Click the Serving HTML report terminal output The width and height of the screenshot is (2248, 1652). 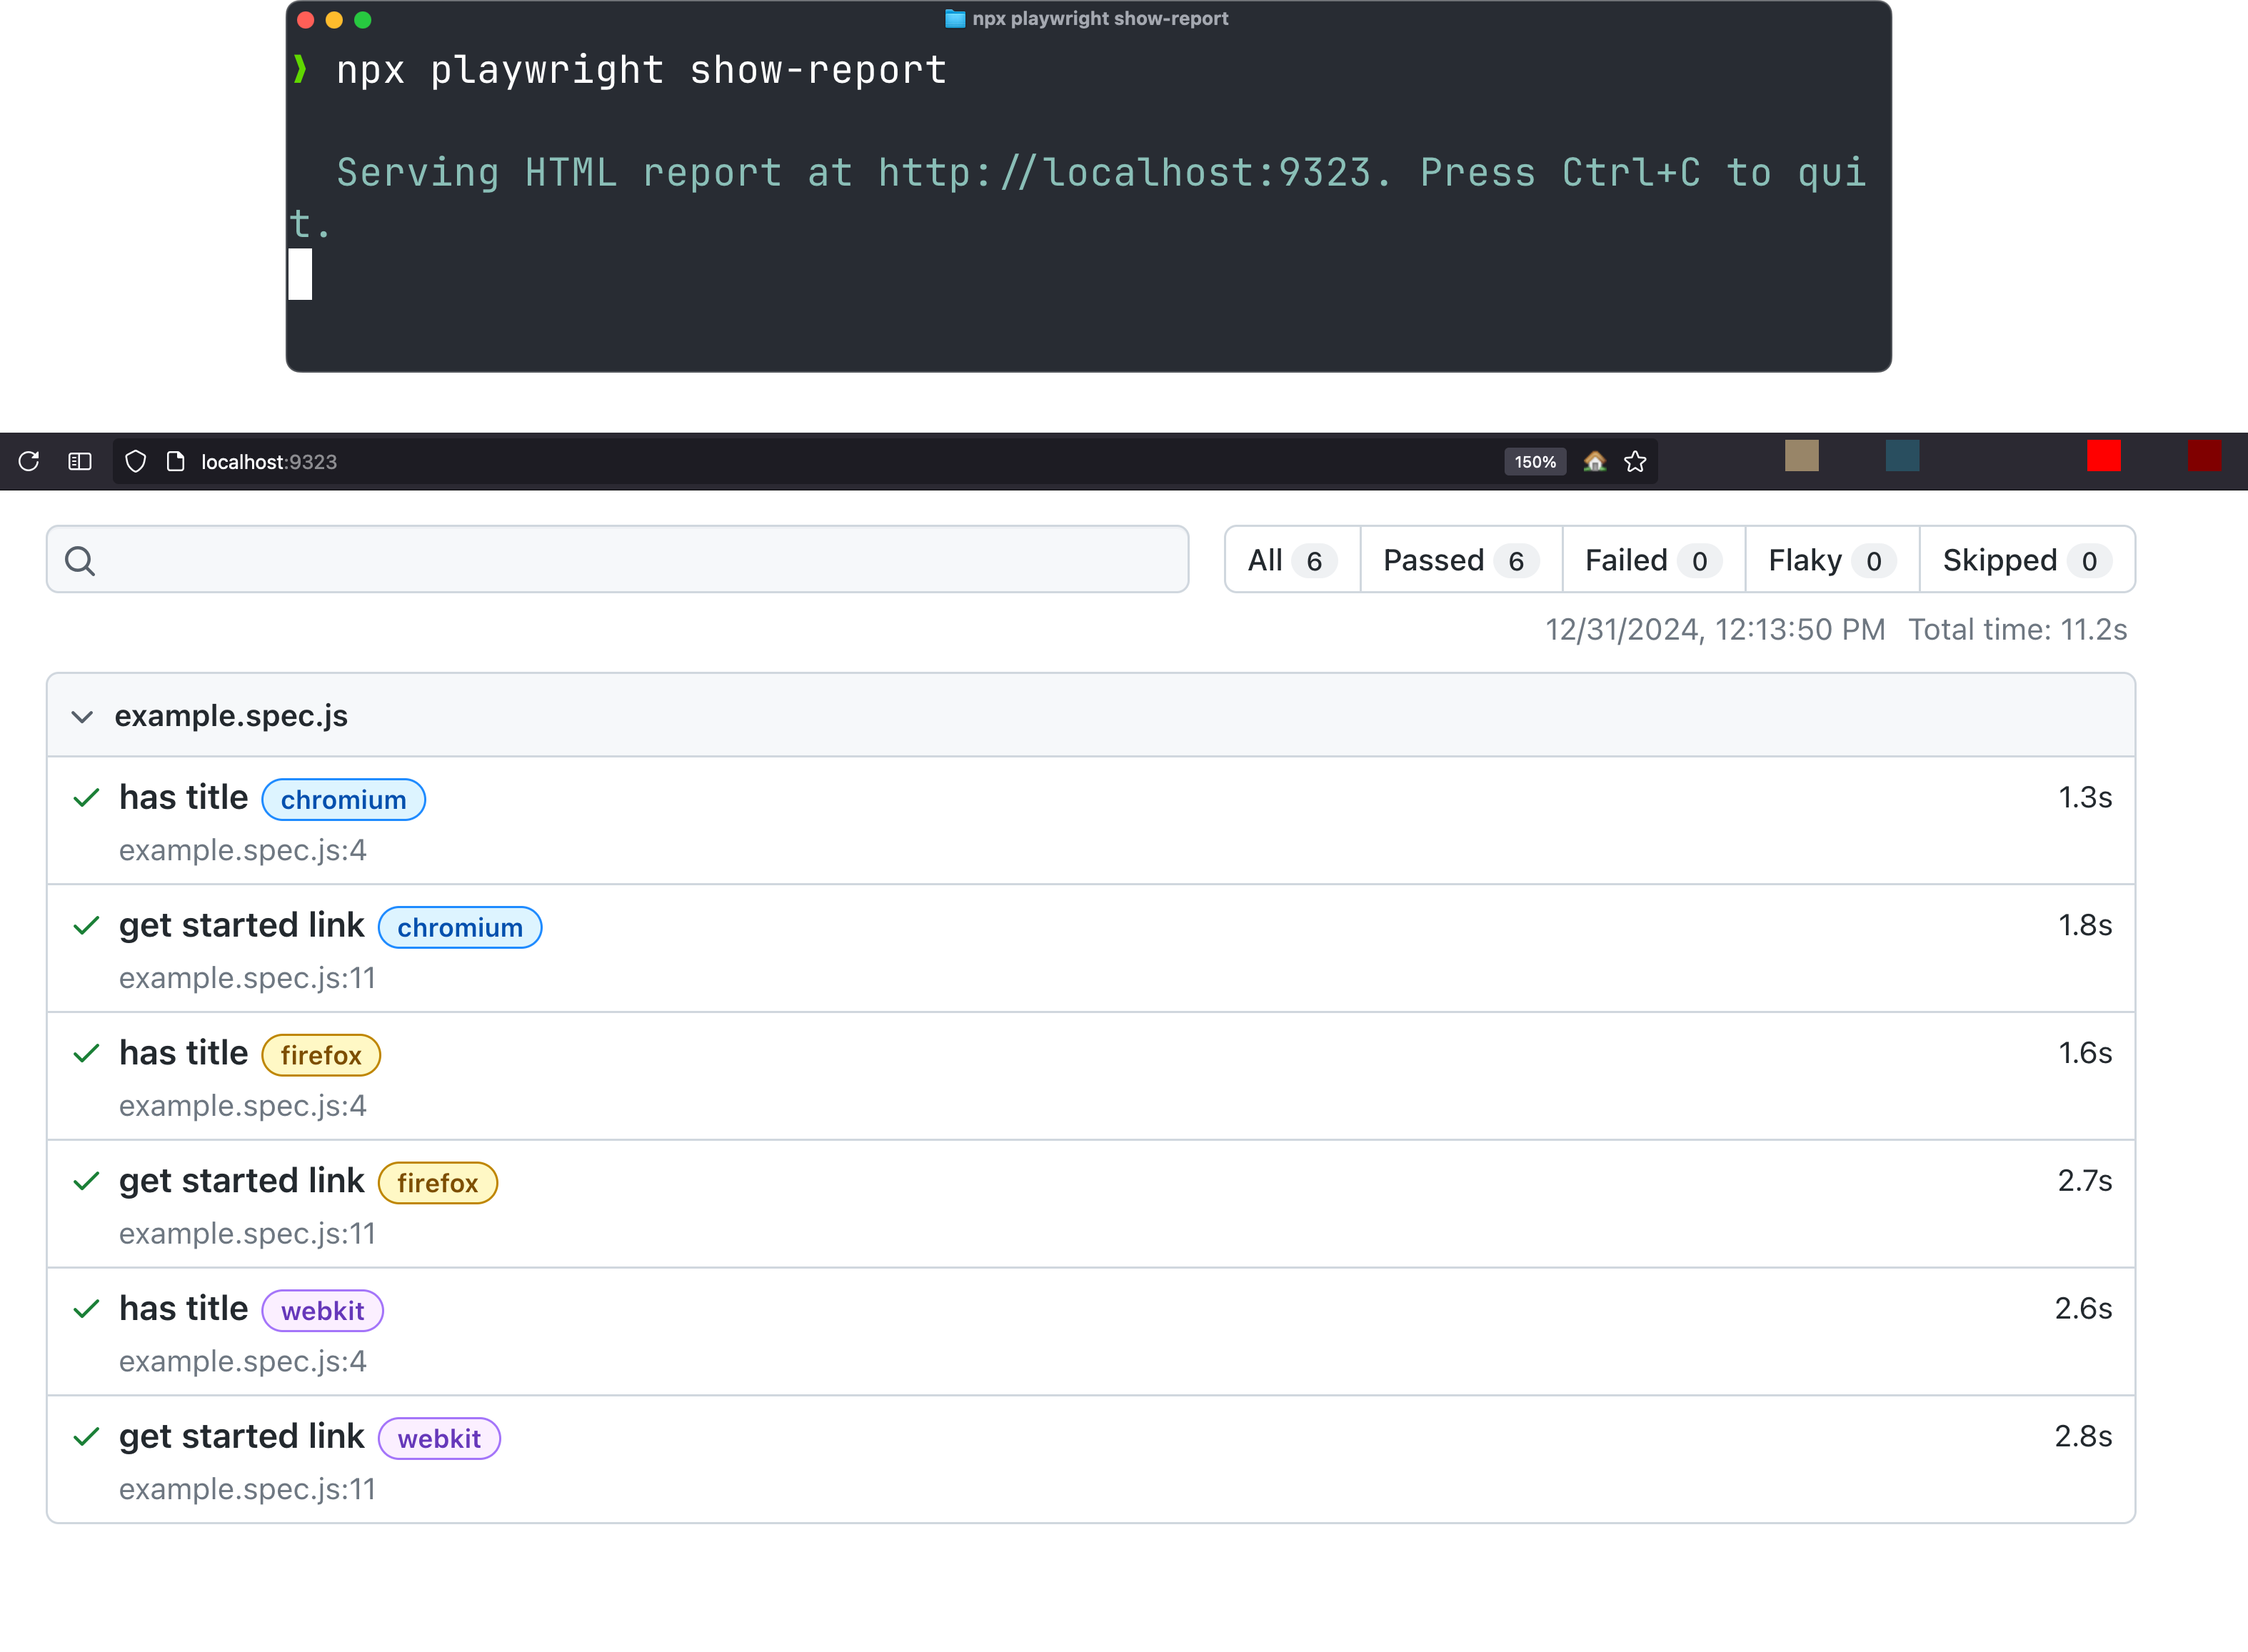coord(1078,198)
